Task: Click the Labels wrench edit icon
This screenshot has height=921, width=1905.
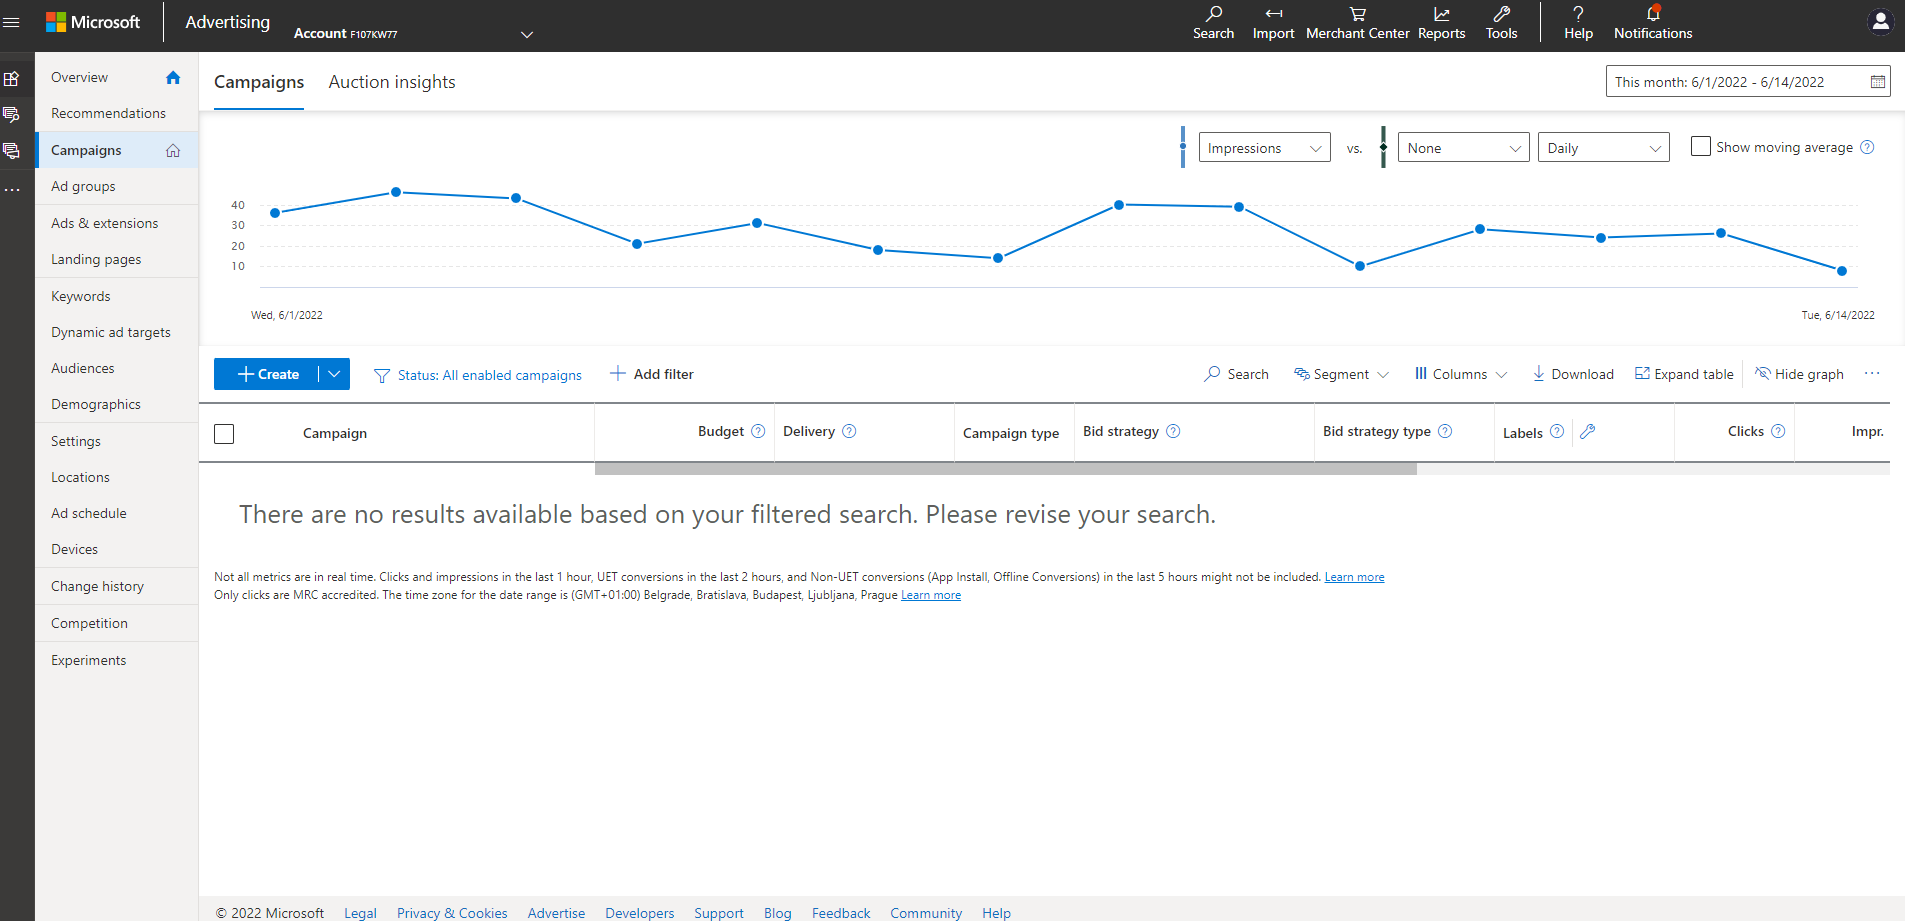Action: point(1588,431)
